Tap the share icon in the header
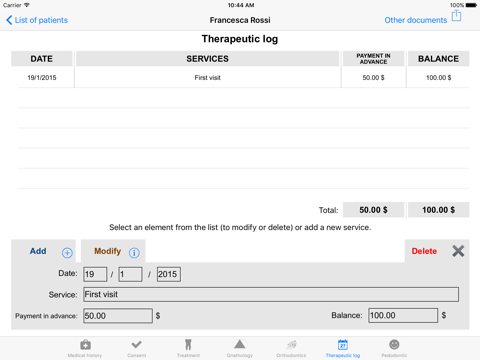 click(456, 16)
